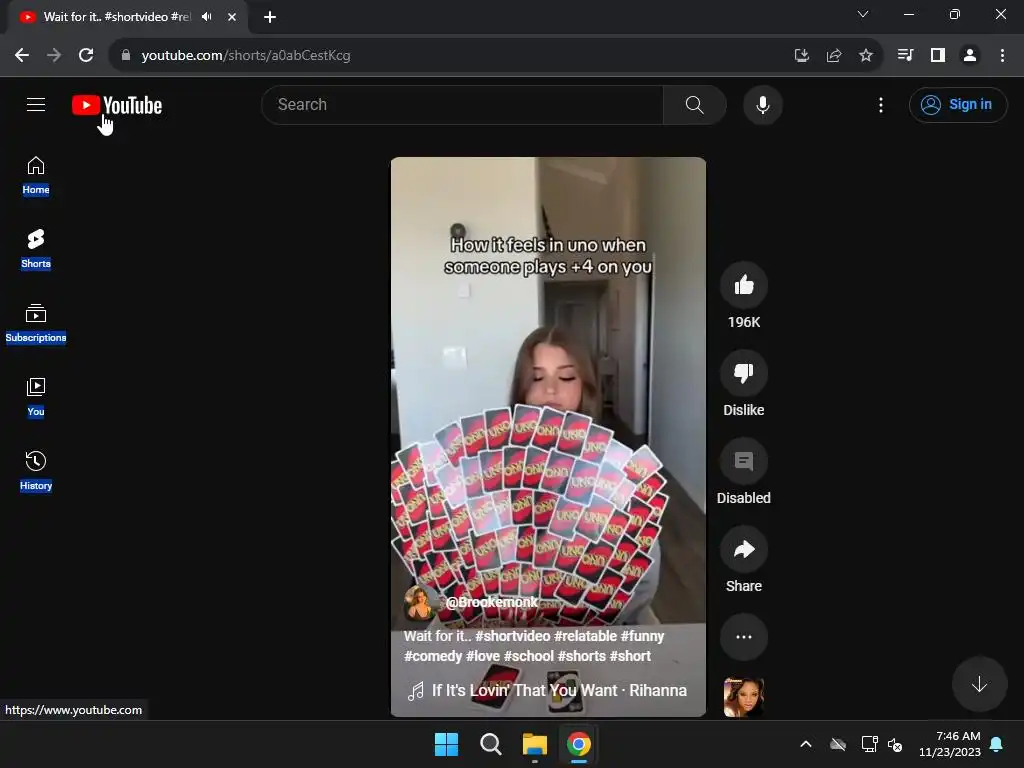This screenshot has height=768, width=1024.
Task: Toggle Chrome side panel
Action: tap(938, 56)
